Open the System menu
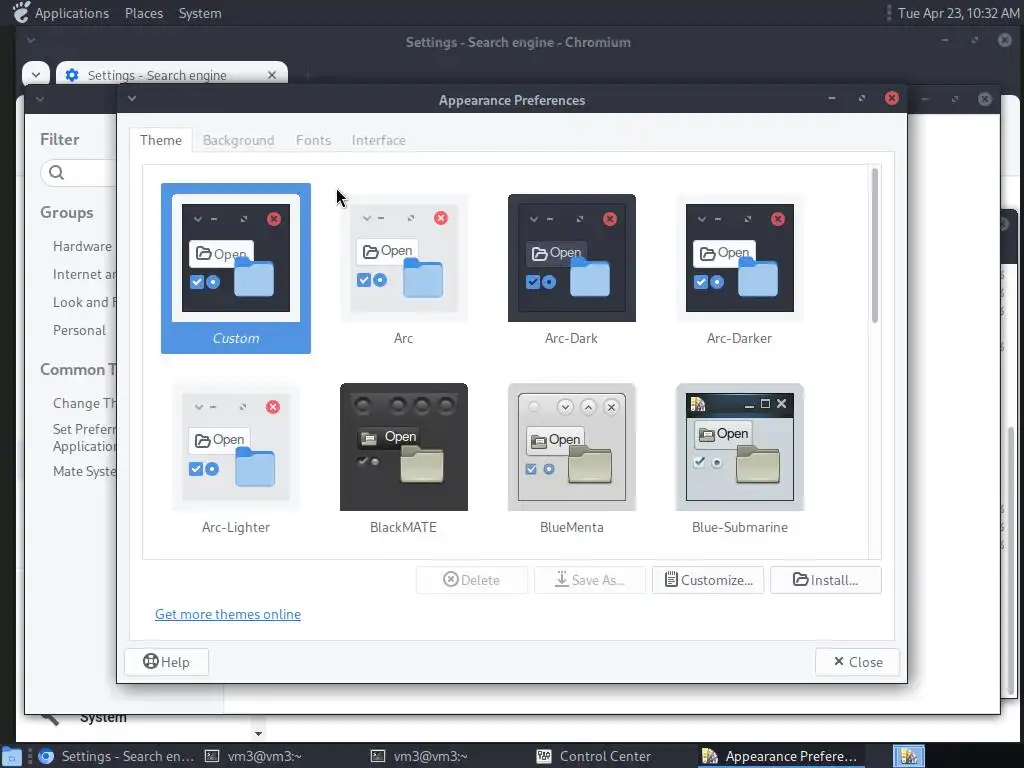 coord(200,13)
